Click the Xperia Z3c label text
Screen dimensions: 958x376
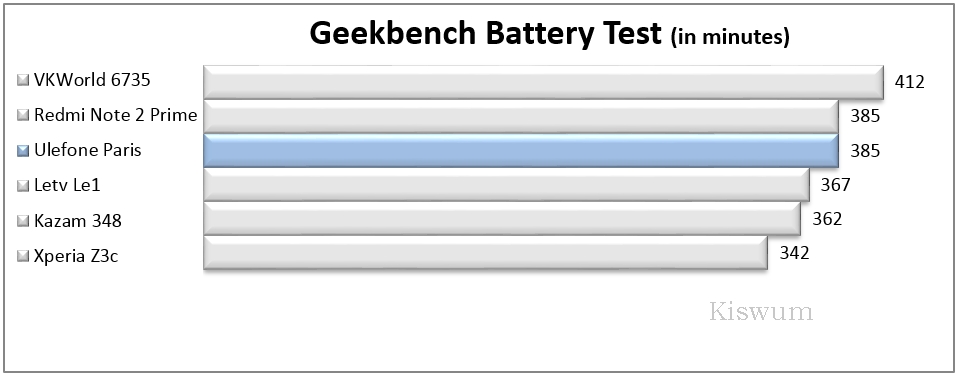tap(76, 256)
